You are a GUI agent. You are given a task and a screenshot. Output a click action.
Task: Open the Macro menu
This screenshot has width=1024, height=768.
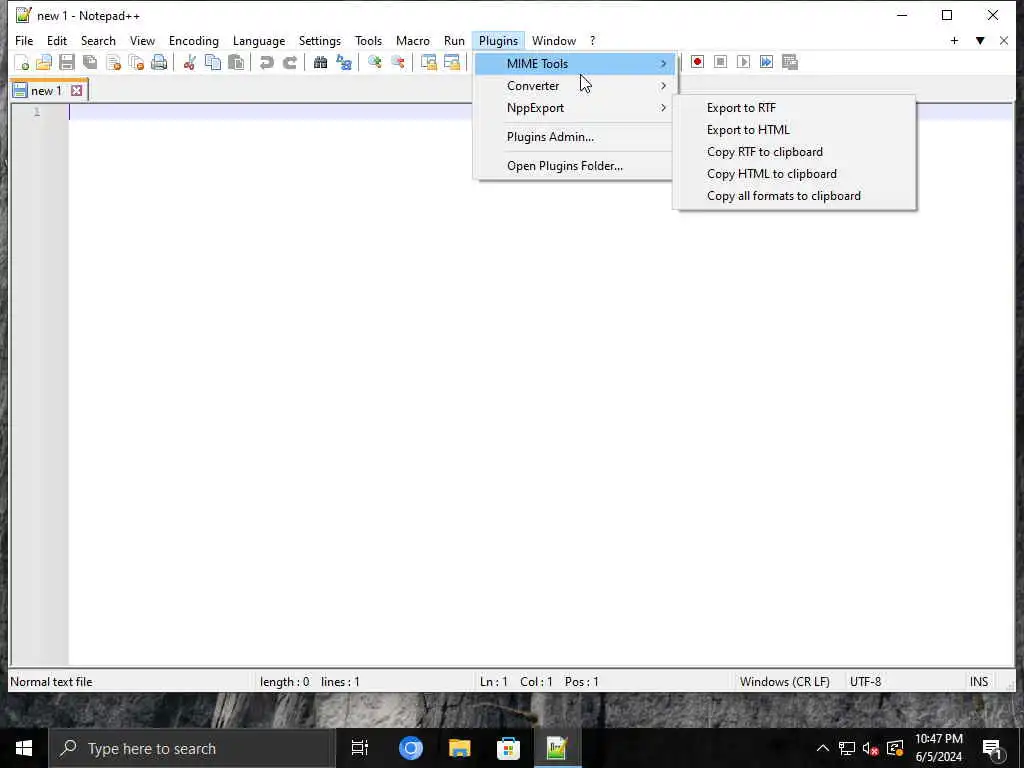coord(413,40)
